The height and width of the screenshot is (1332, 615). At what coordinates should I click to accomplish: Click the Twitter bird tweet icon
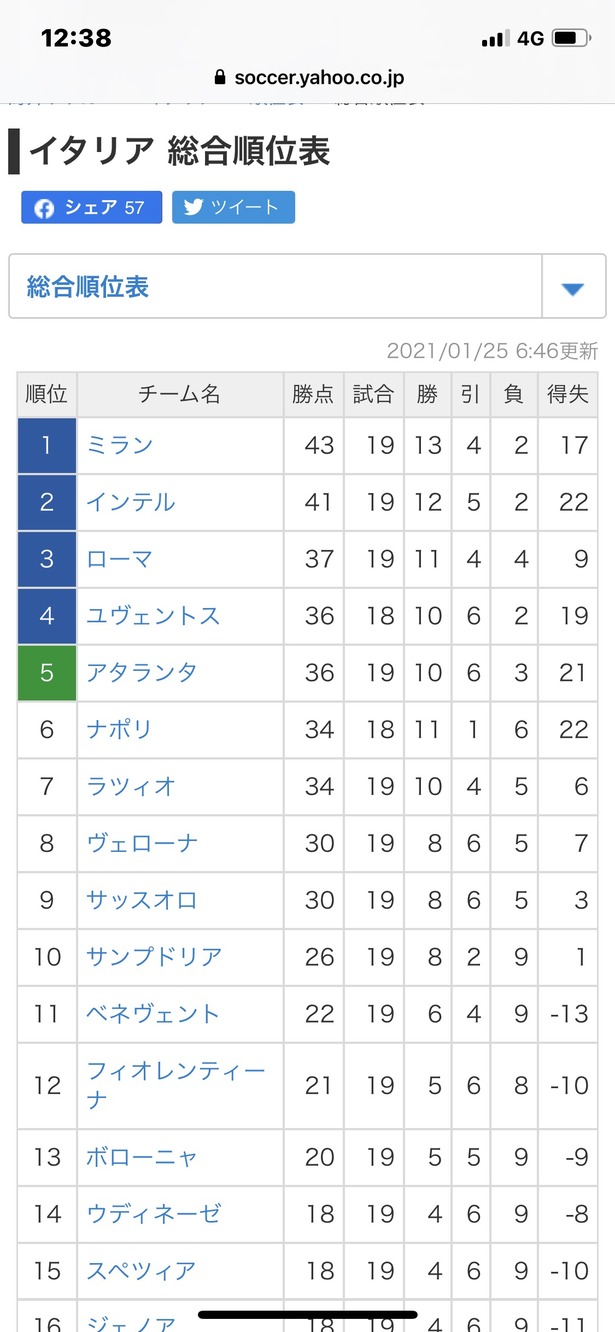pyautogui.click(x=193, y=208)
